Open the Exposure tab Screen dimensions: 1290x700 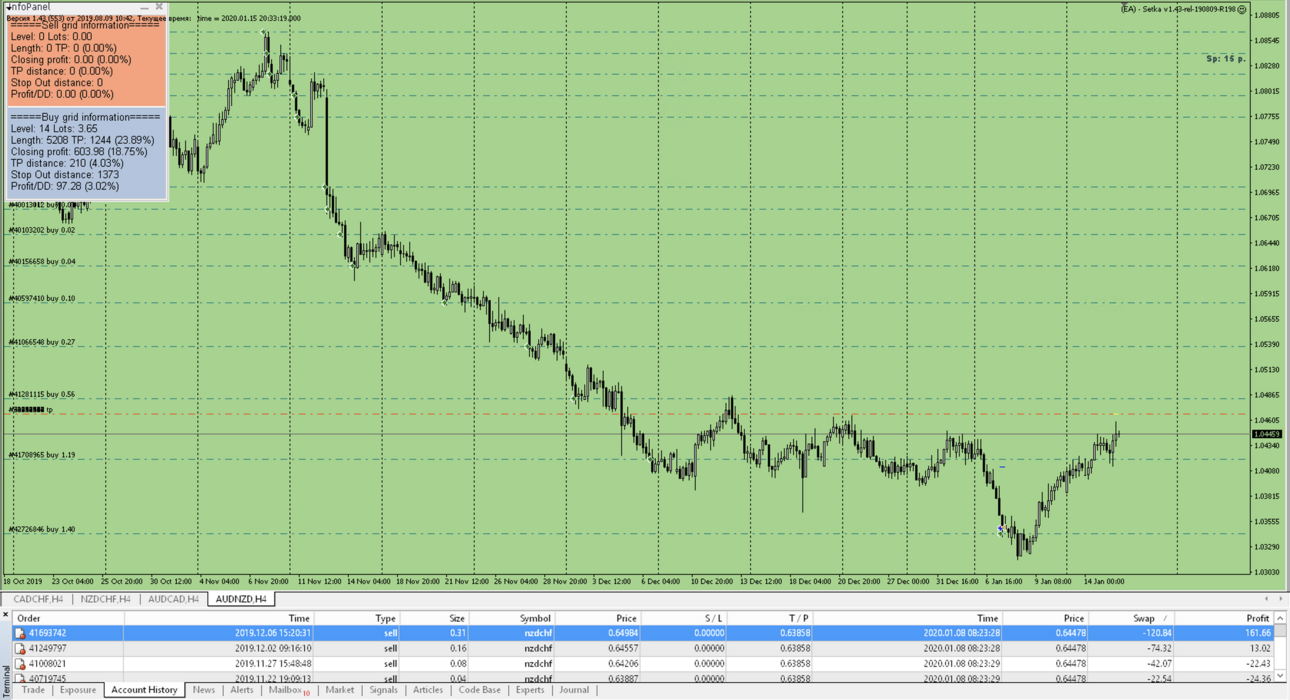[x=78, y=690]
